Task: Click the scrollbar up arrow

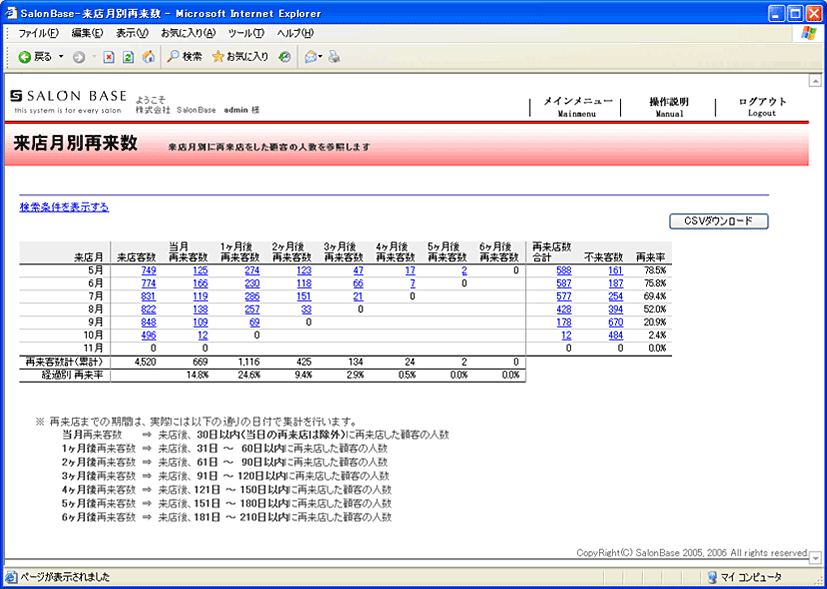Action: 815,81
